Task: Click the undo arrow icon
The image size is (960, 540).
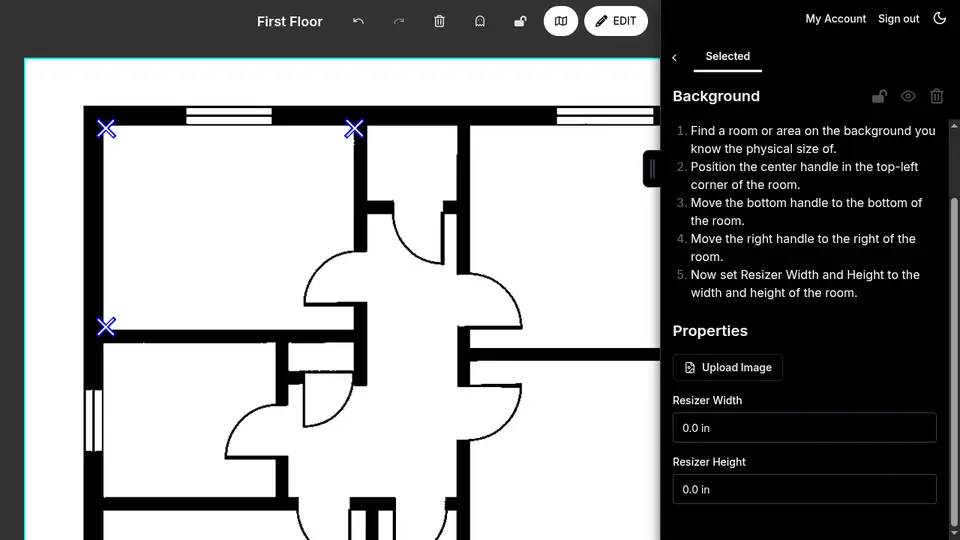Action: (x=358, y=21)
